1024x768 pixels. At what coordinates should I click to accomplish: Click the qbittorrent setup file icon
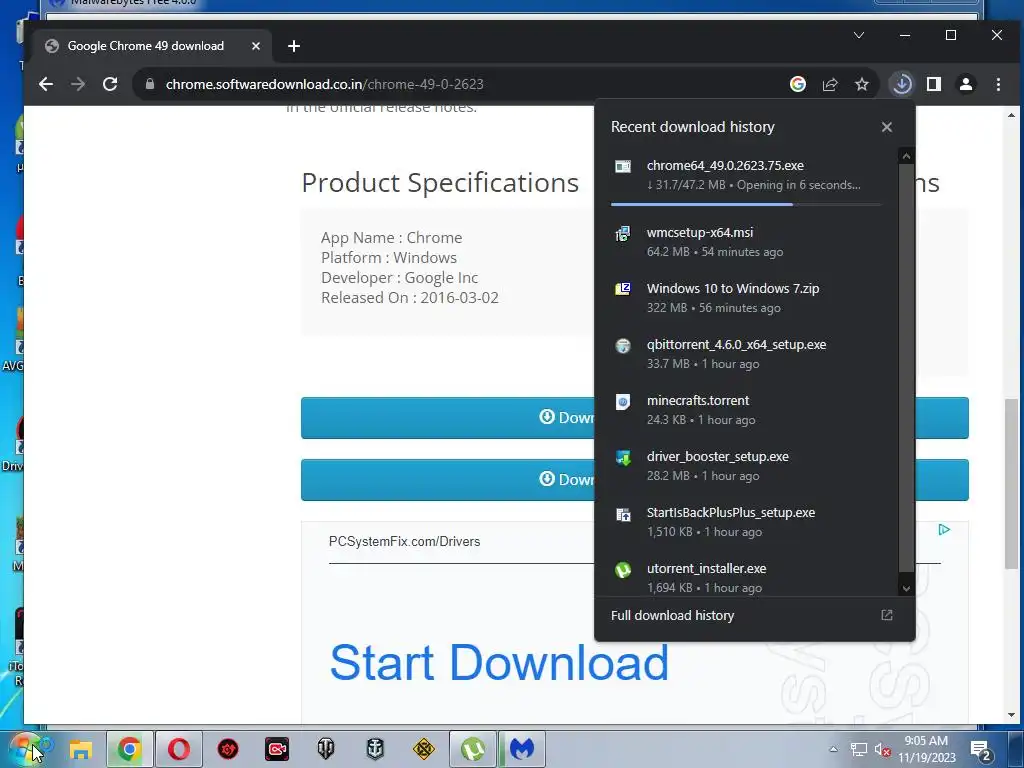coord(623,345)
